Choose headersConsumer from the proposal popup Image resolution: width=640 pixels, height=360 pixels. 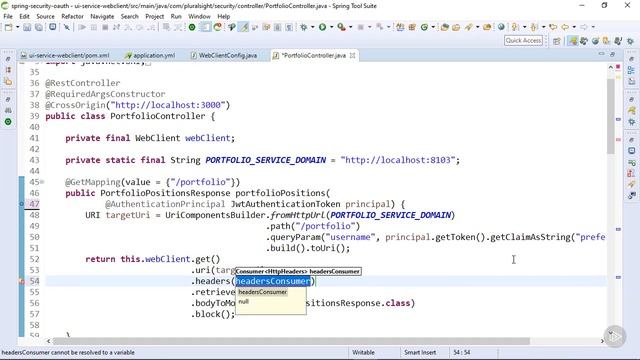click(263, 292)
